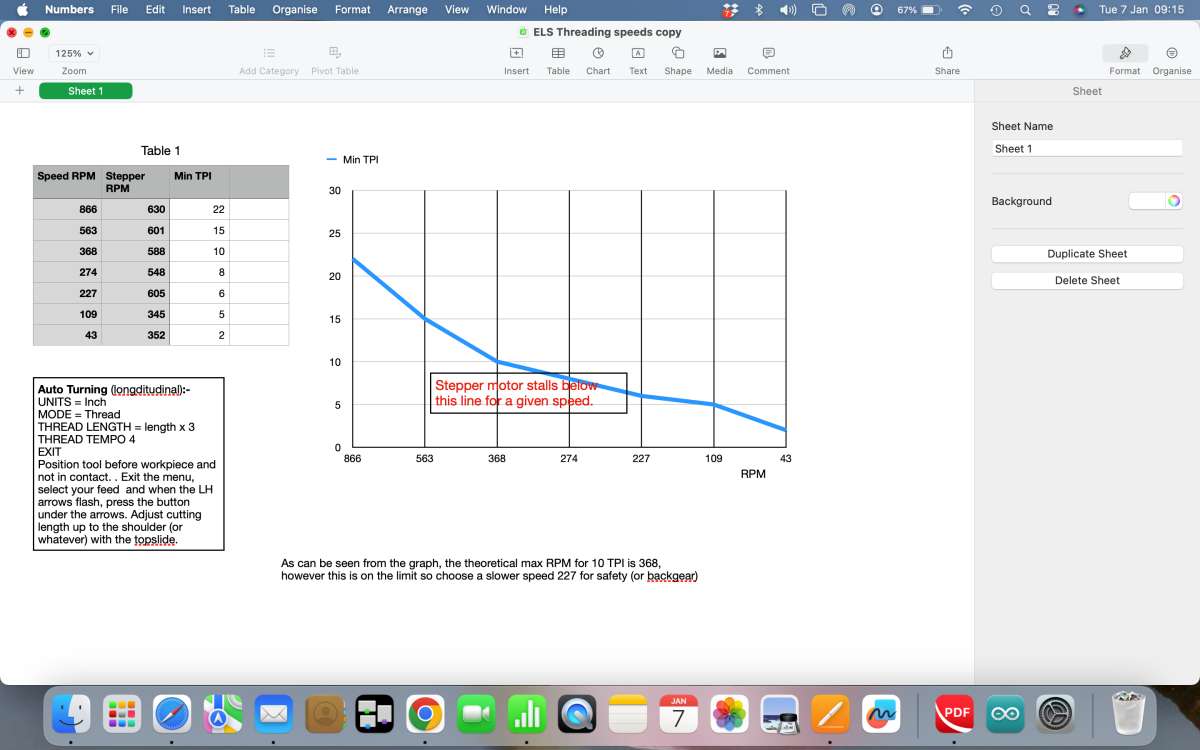Screen dimensions: 1200x750
Task: Select the Sheet 1 tab
Action: click(85, 91)
